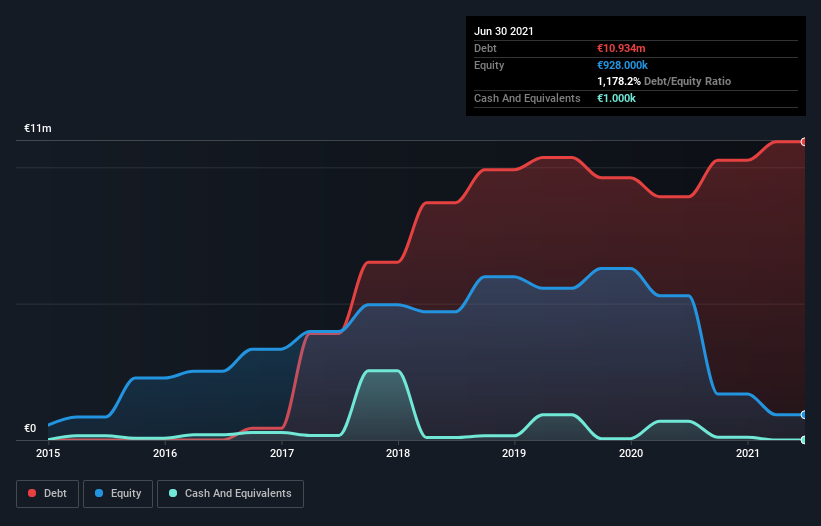Click the €11m y-axis label
The height and width of the screenshot is (526, 821).
click(38, 128)
